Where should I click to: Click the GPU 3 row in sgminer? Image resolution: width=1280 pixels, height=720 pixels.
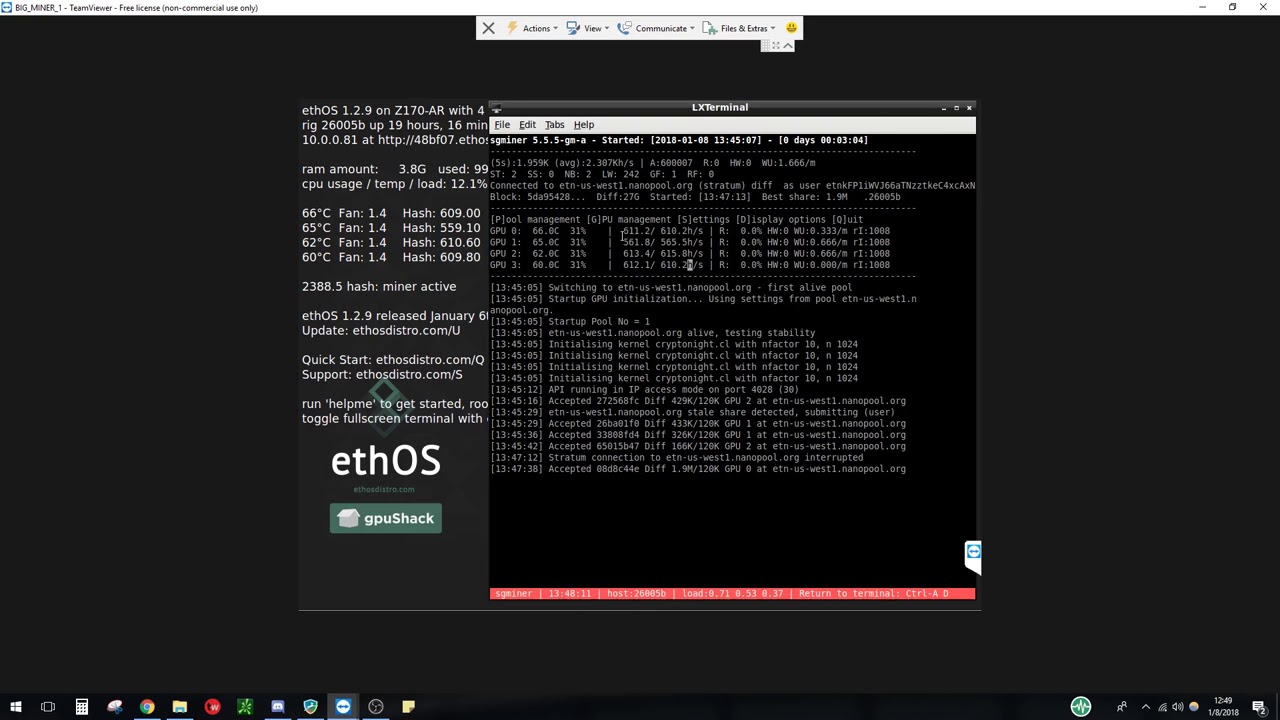tap(690, 265)
